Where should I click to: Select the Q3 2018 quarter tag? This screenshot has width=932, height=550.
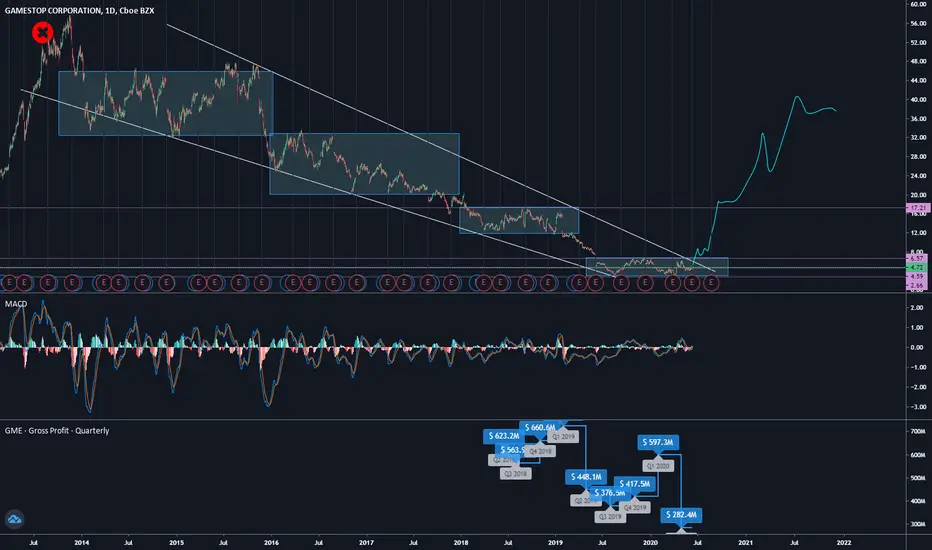coord(515,474)
